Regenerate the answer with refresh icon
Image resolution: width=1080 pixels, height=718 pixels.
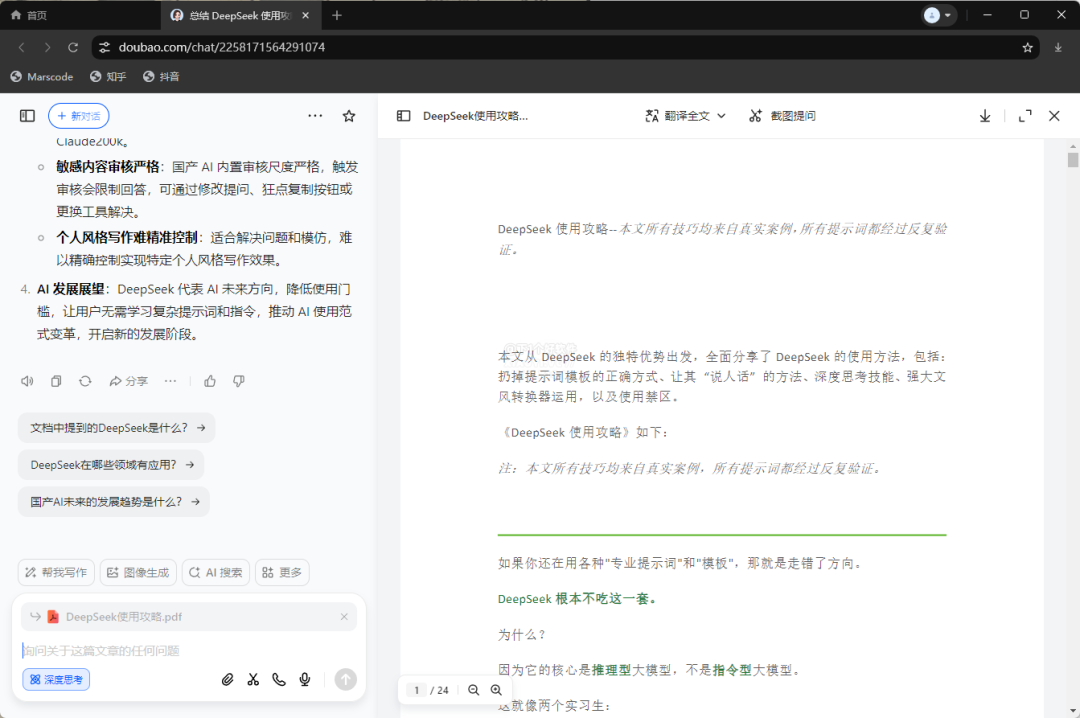pos(85,381)
